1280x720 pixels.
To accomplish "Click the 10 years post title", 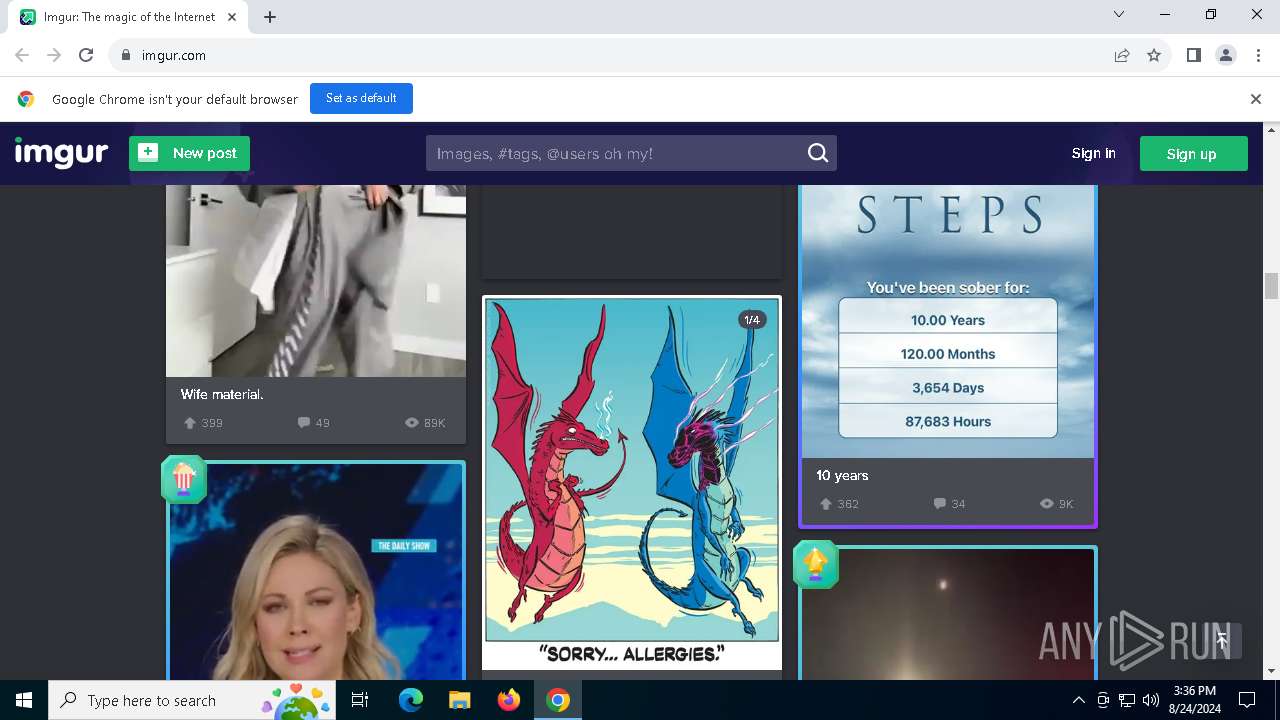I will click(x=842, y=475).
